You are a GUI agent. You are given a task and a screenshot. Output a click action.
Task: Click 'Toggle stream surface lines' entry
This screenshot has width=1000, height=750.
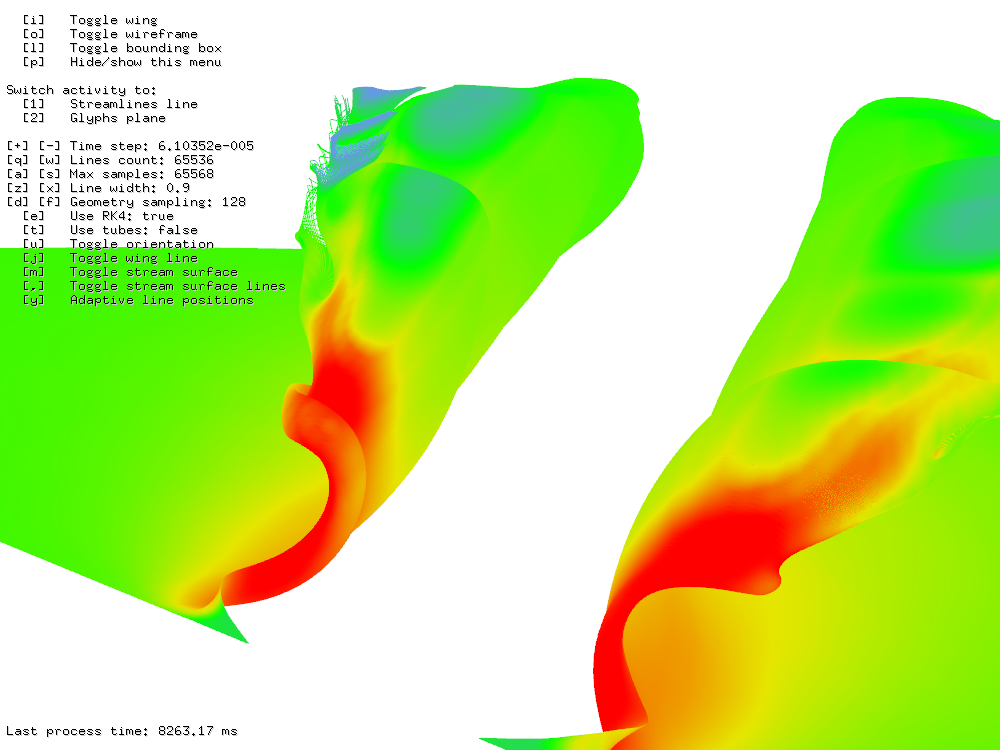(x=177, y=286)
